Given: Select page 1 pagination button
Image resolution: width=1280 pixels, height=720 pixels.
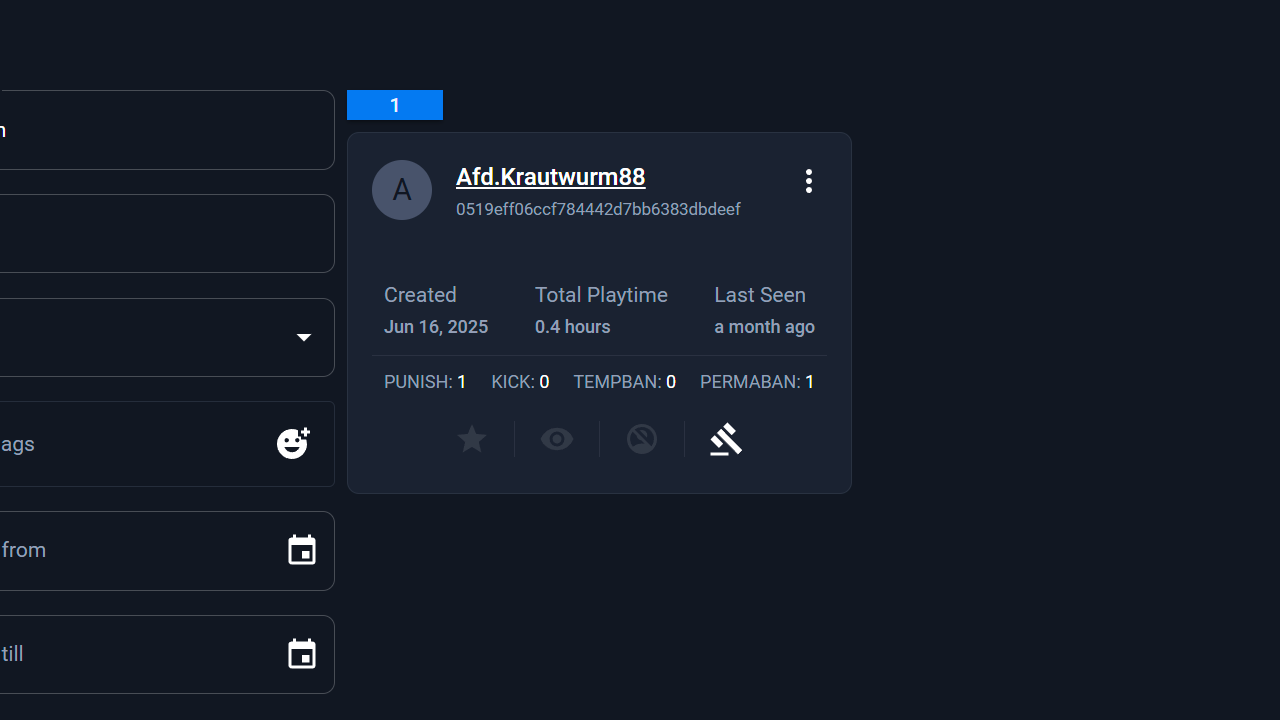Looking at the screenshot, I should pos(395,105).
